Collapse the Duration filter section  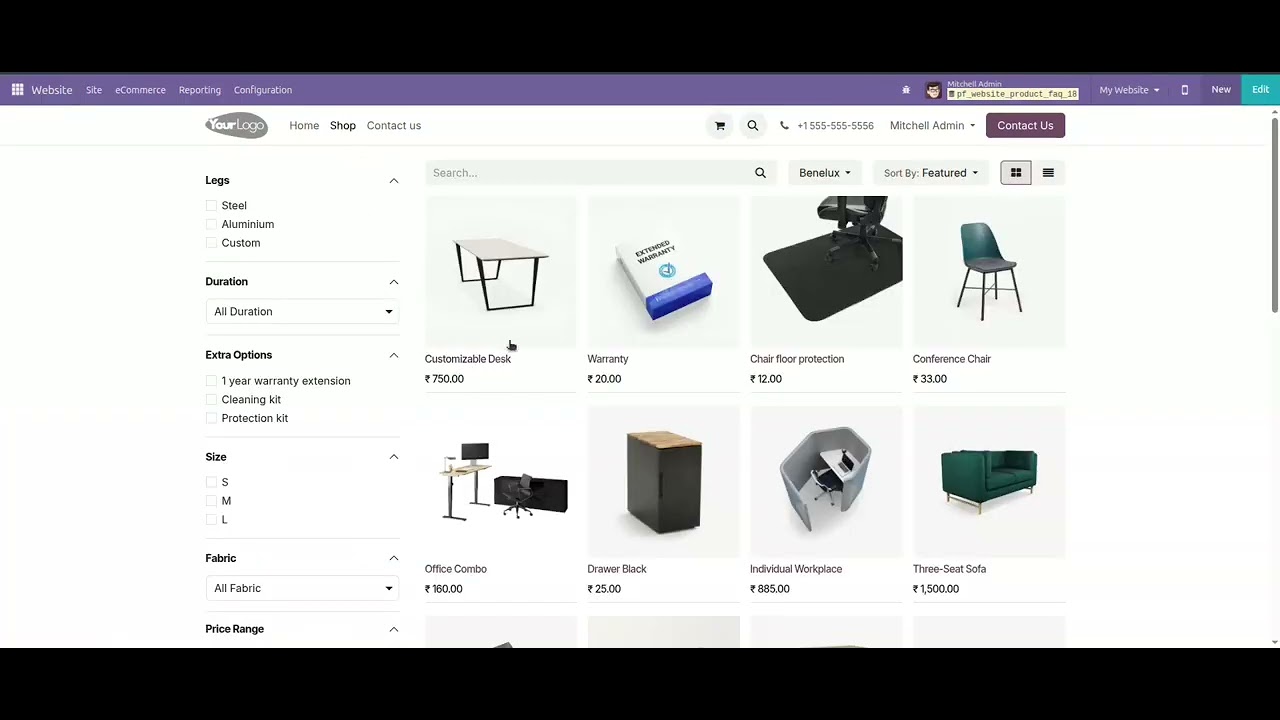(x=394, y=282)
